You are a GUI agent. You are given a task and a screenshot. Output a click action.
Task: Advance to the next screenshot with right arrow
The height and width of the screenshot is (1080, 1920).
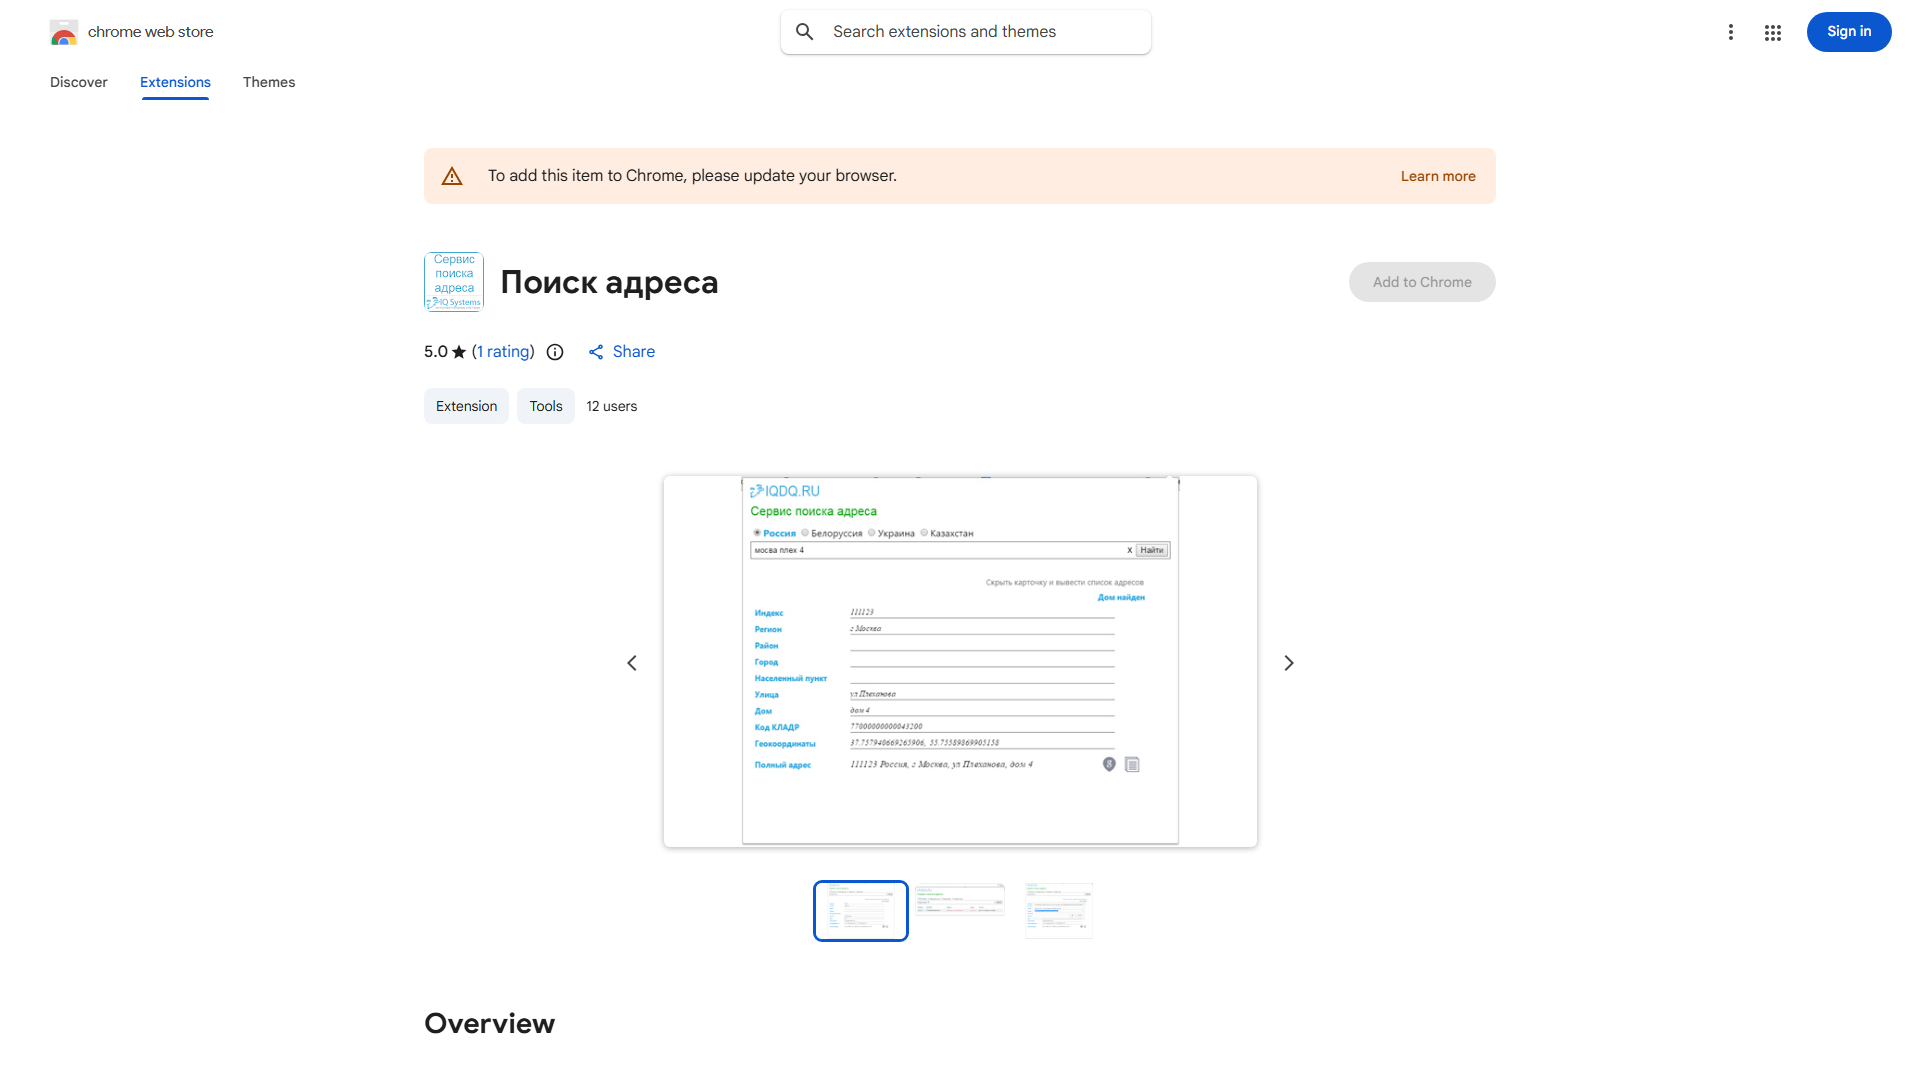[1288, 662]
